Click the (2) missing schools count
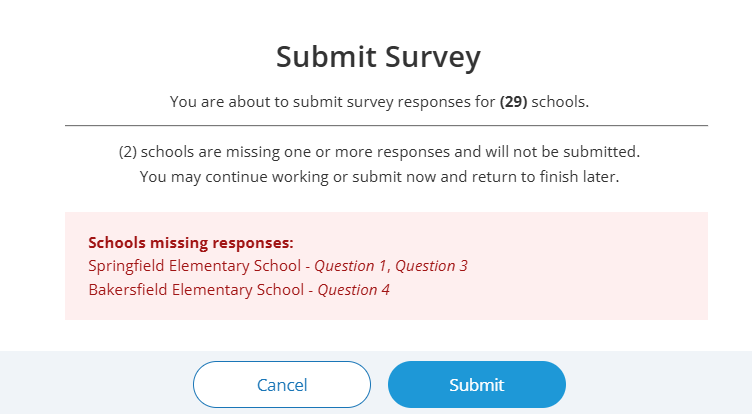 (127, 152)
